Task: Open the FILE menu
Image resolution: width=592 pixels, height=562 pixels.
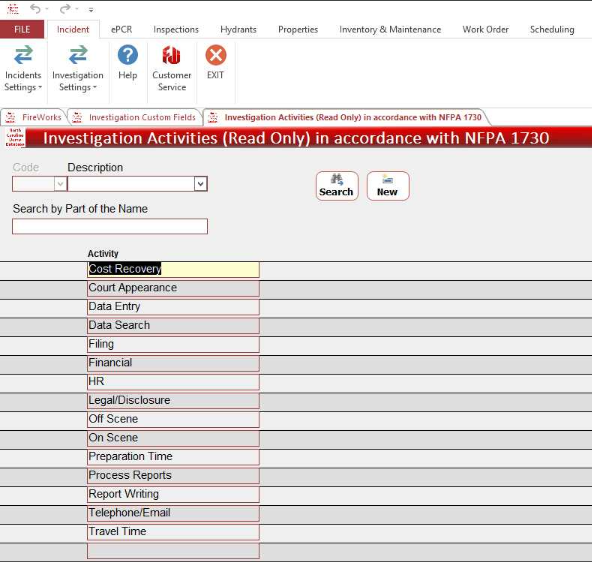Action: click(22, 29)
